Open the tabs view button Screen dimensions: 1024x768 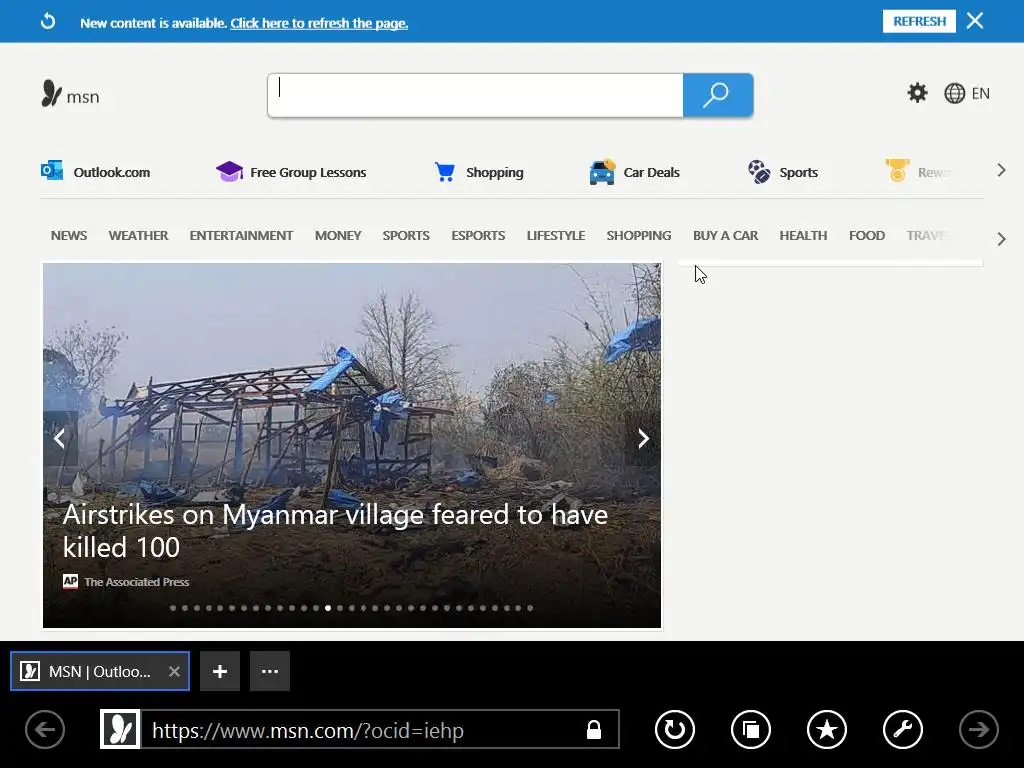point(750,729)
